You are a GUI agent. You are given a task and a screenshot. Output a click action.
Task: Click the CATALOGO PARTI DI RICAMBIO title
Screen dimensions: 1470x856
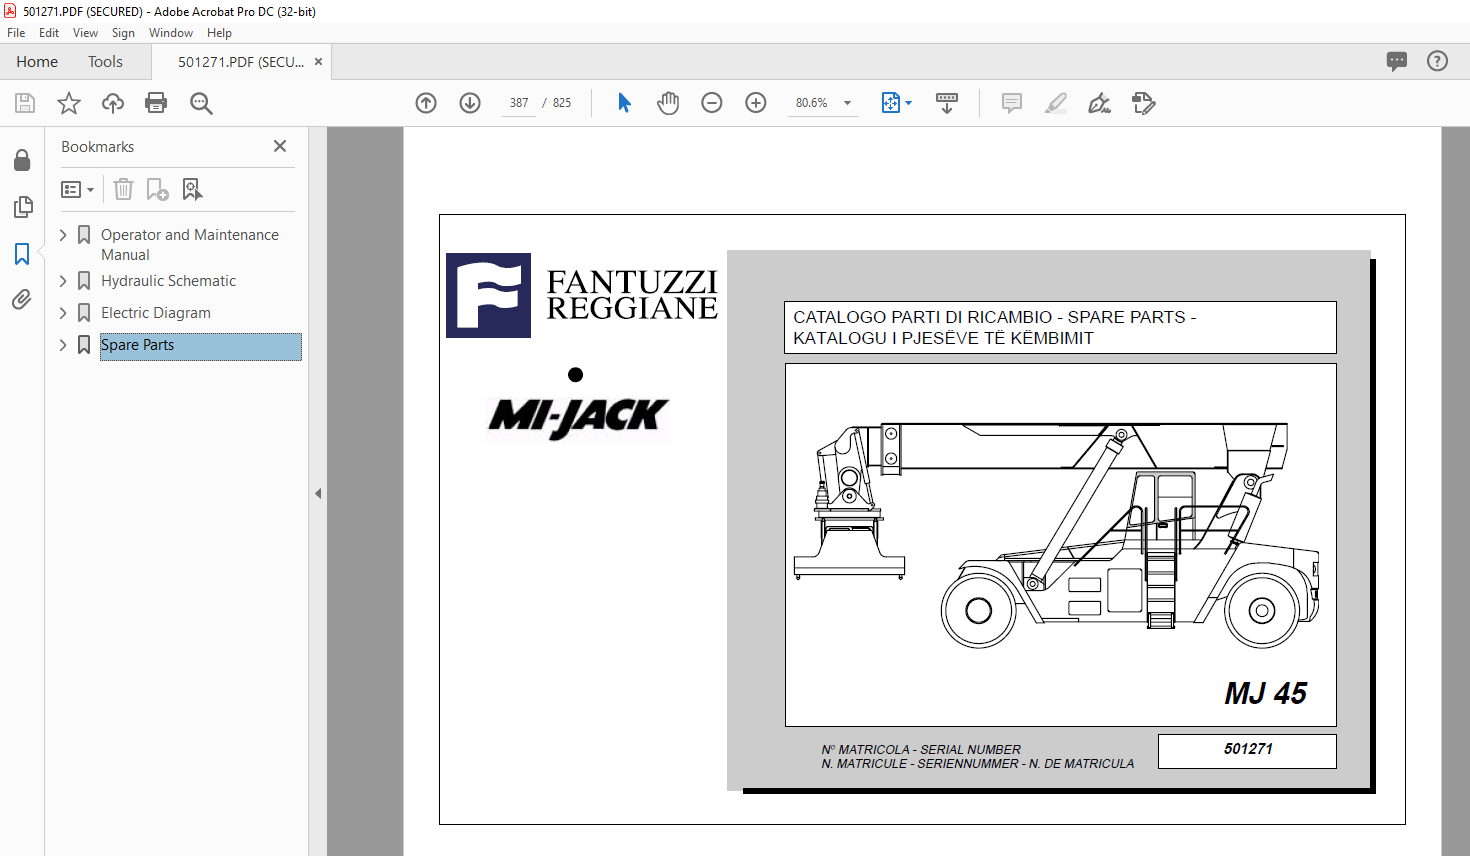pos(995,328)
